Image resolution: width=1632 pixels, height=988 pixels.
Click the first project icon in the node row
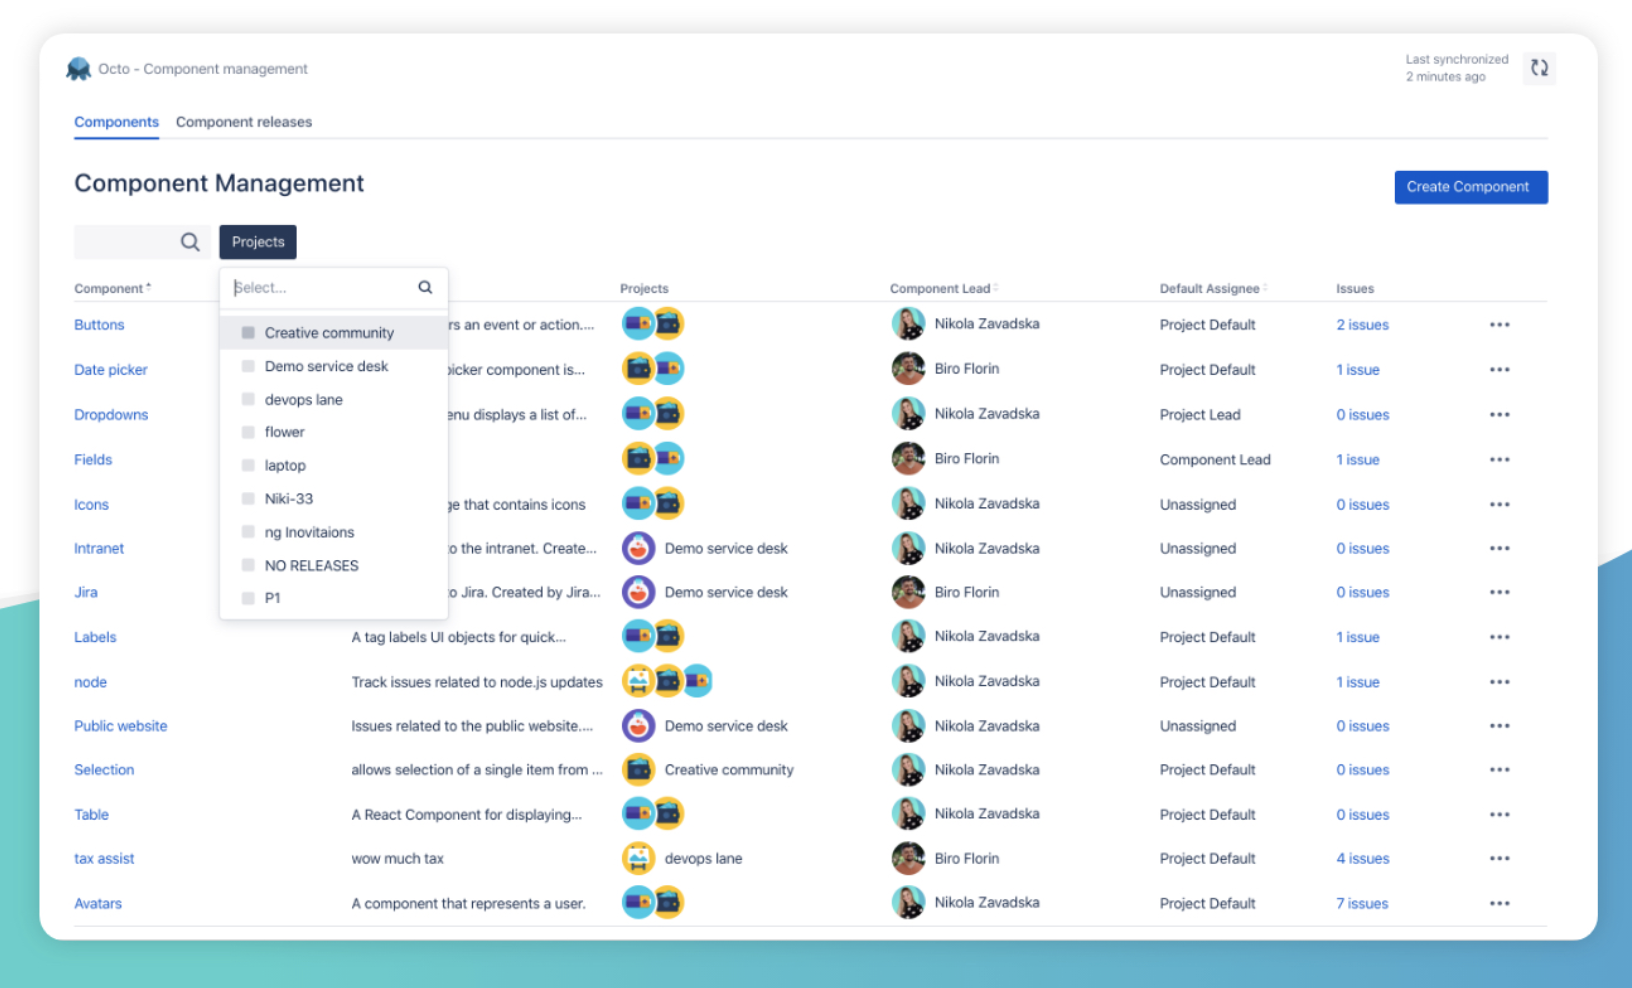coord(637,681)
